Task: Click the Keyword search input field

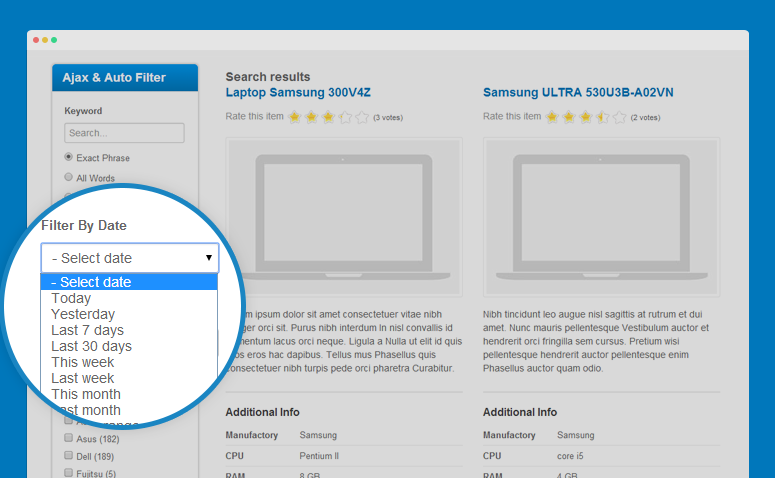Action: click(x=124, y=133)
